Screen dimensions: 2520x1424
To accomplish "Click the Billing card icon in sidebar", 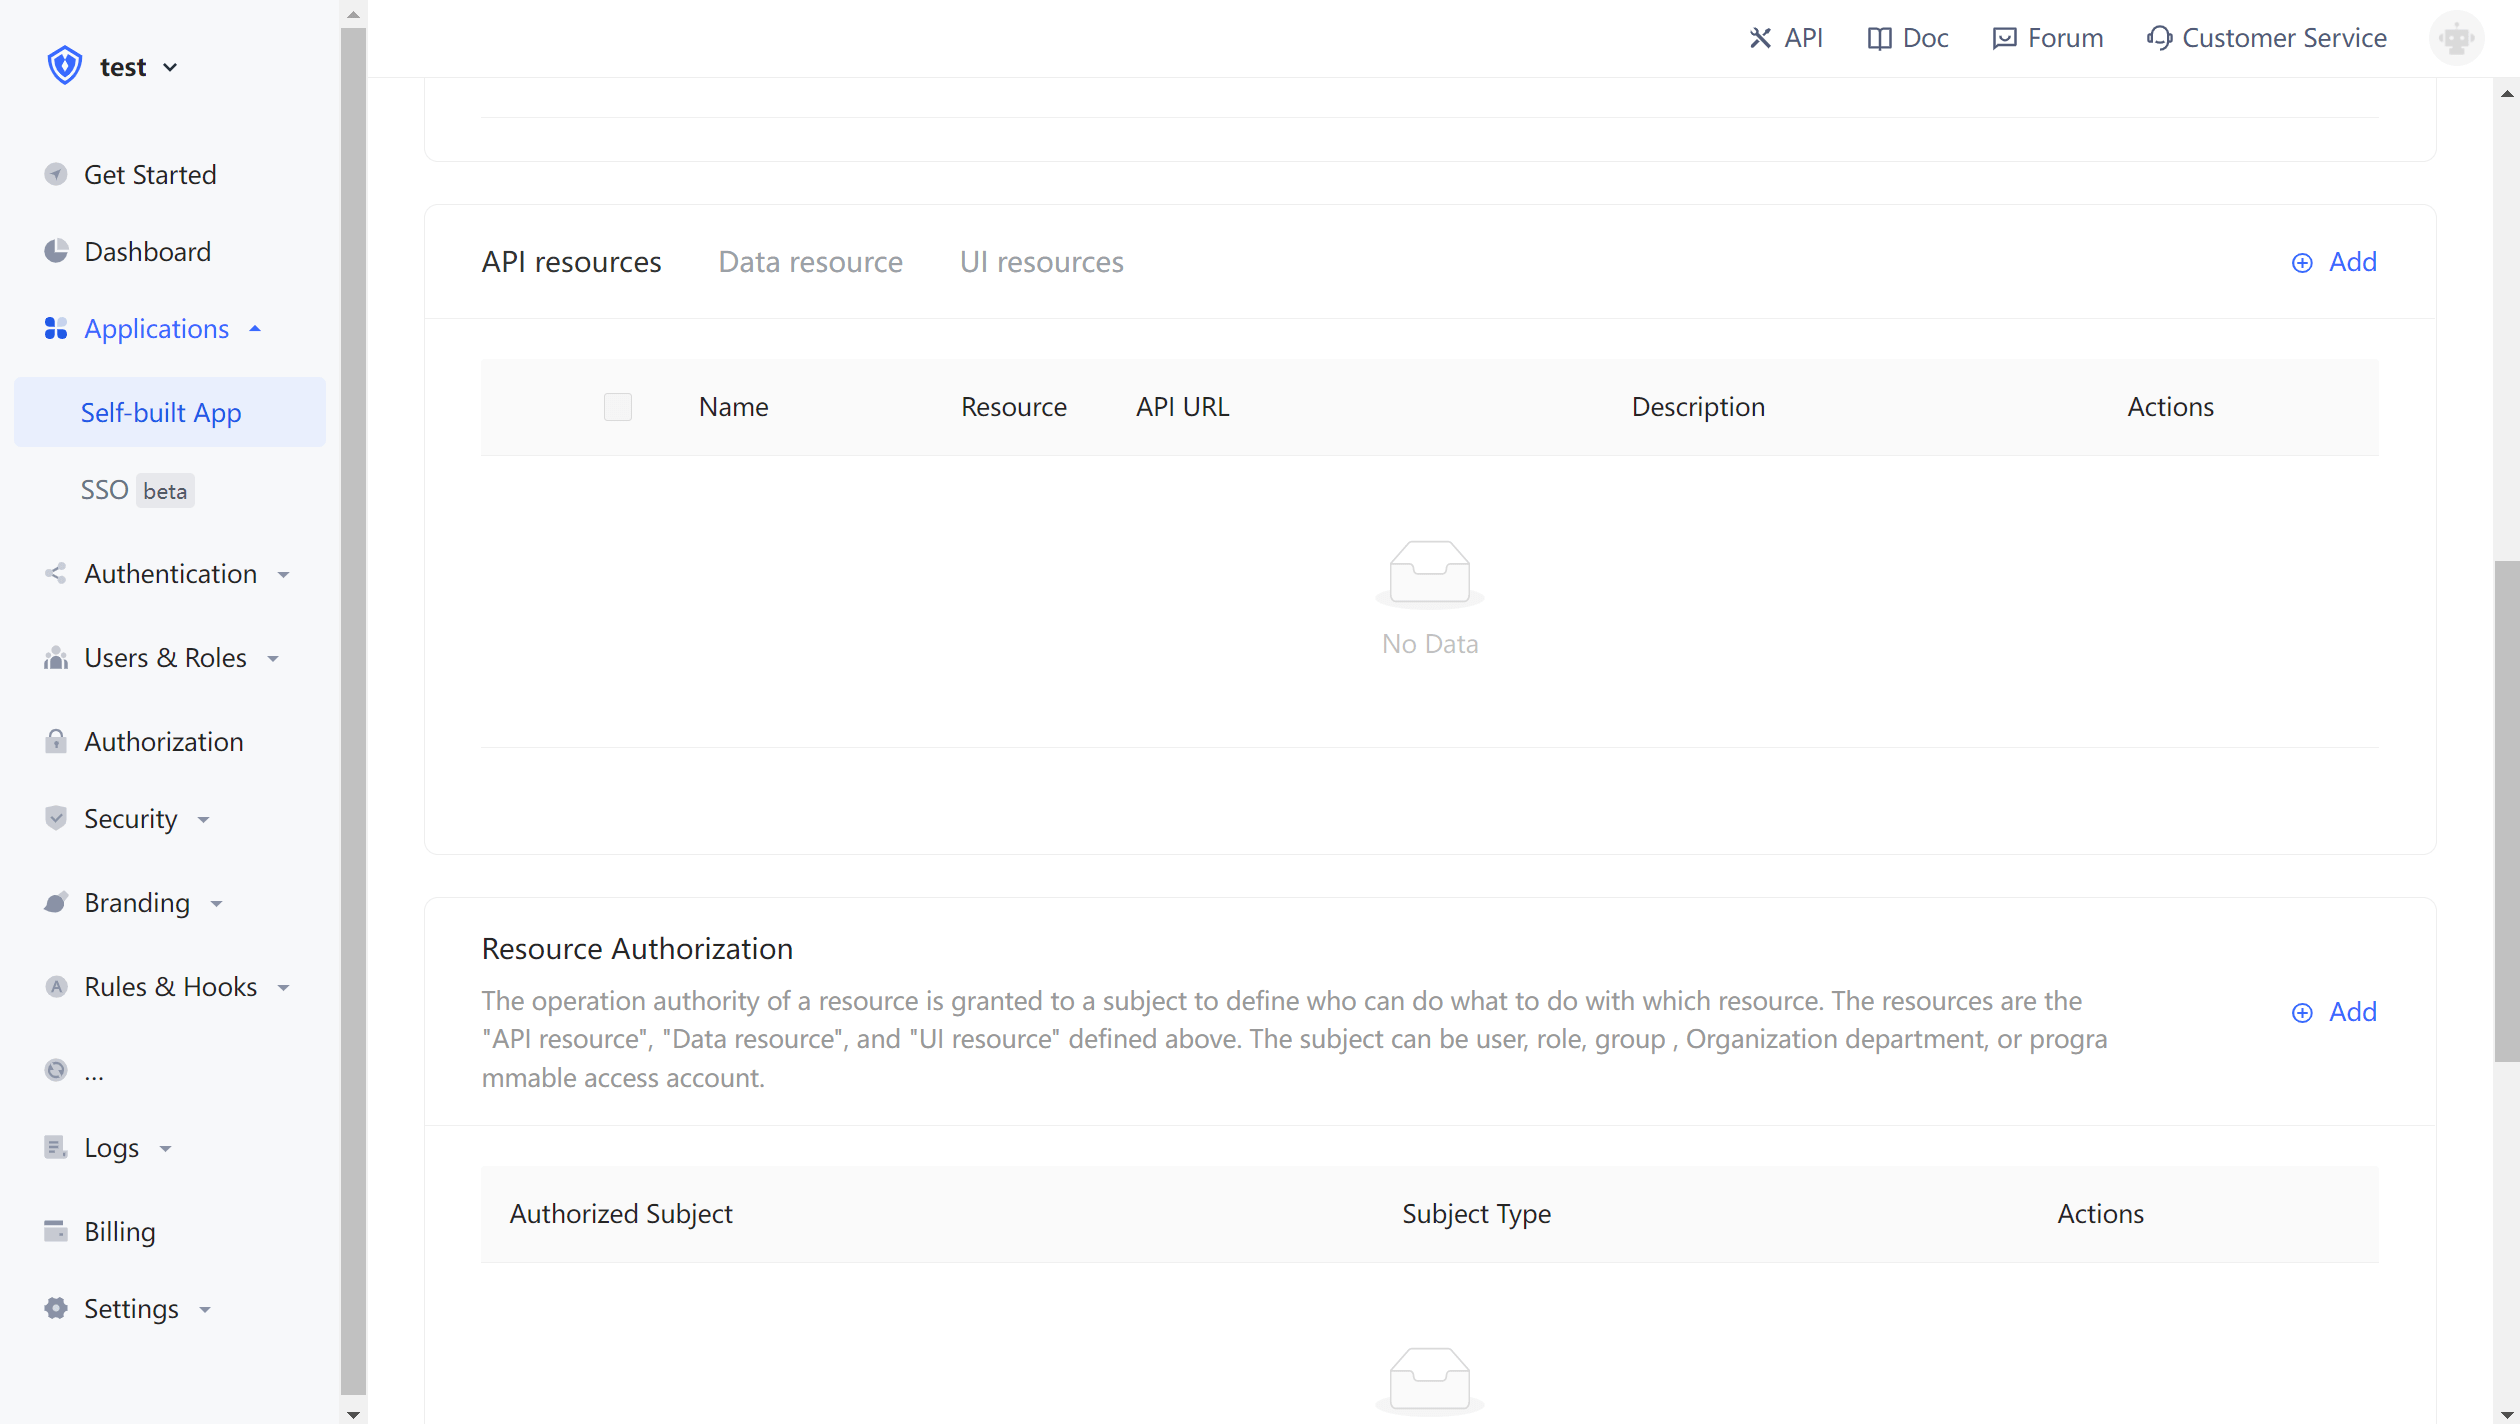I will 56,1231.
